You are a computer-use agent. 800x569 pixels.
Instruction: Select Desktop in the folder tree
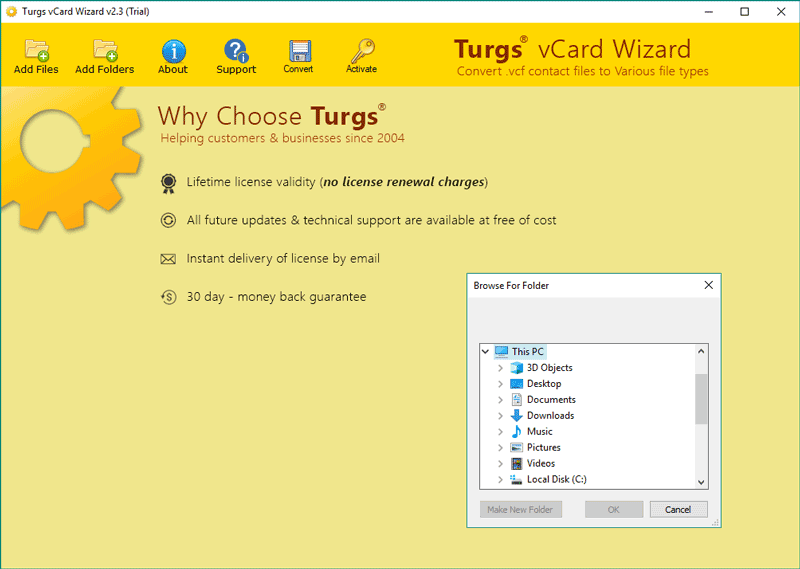[x=544, y=384]
